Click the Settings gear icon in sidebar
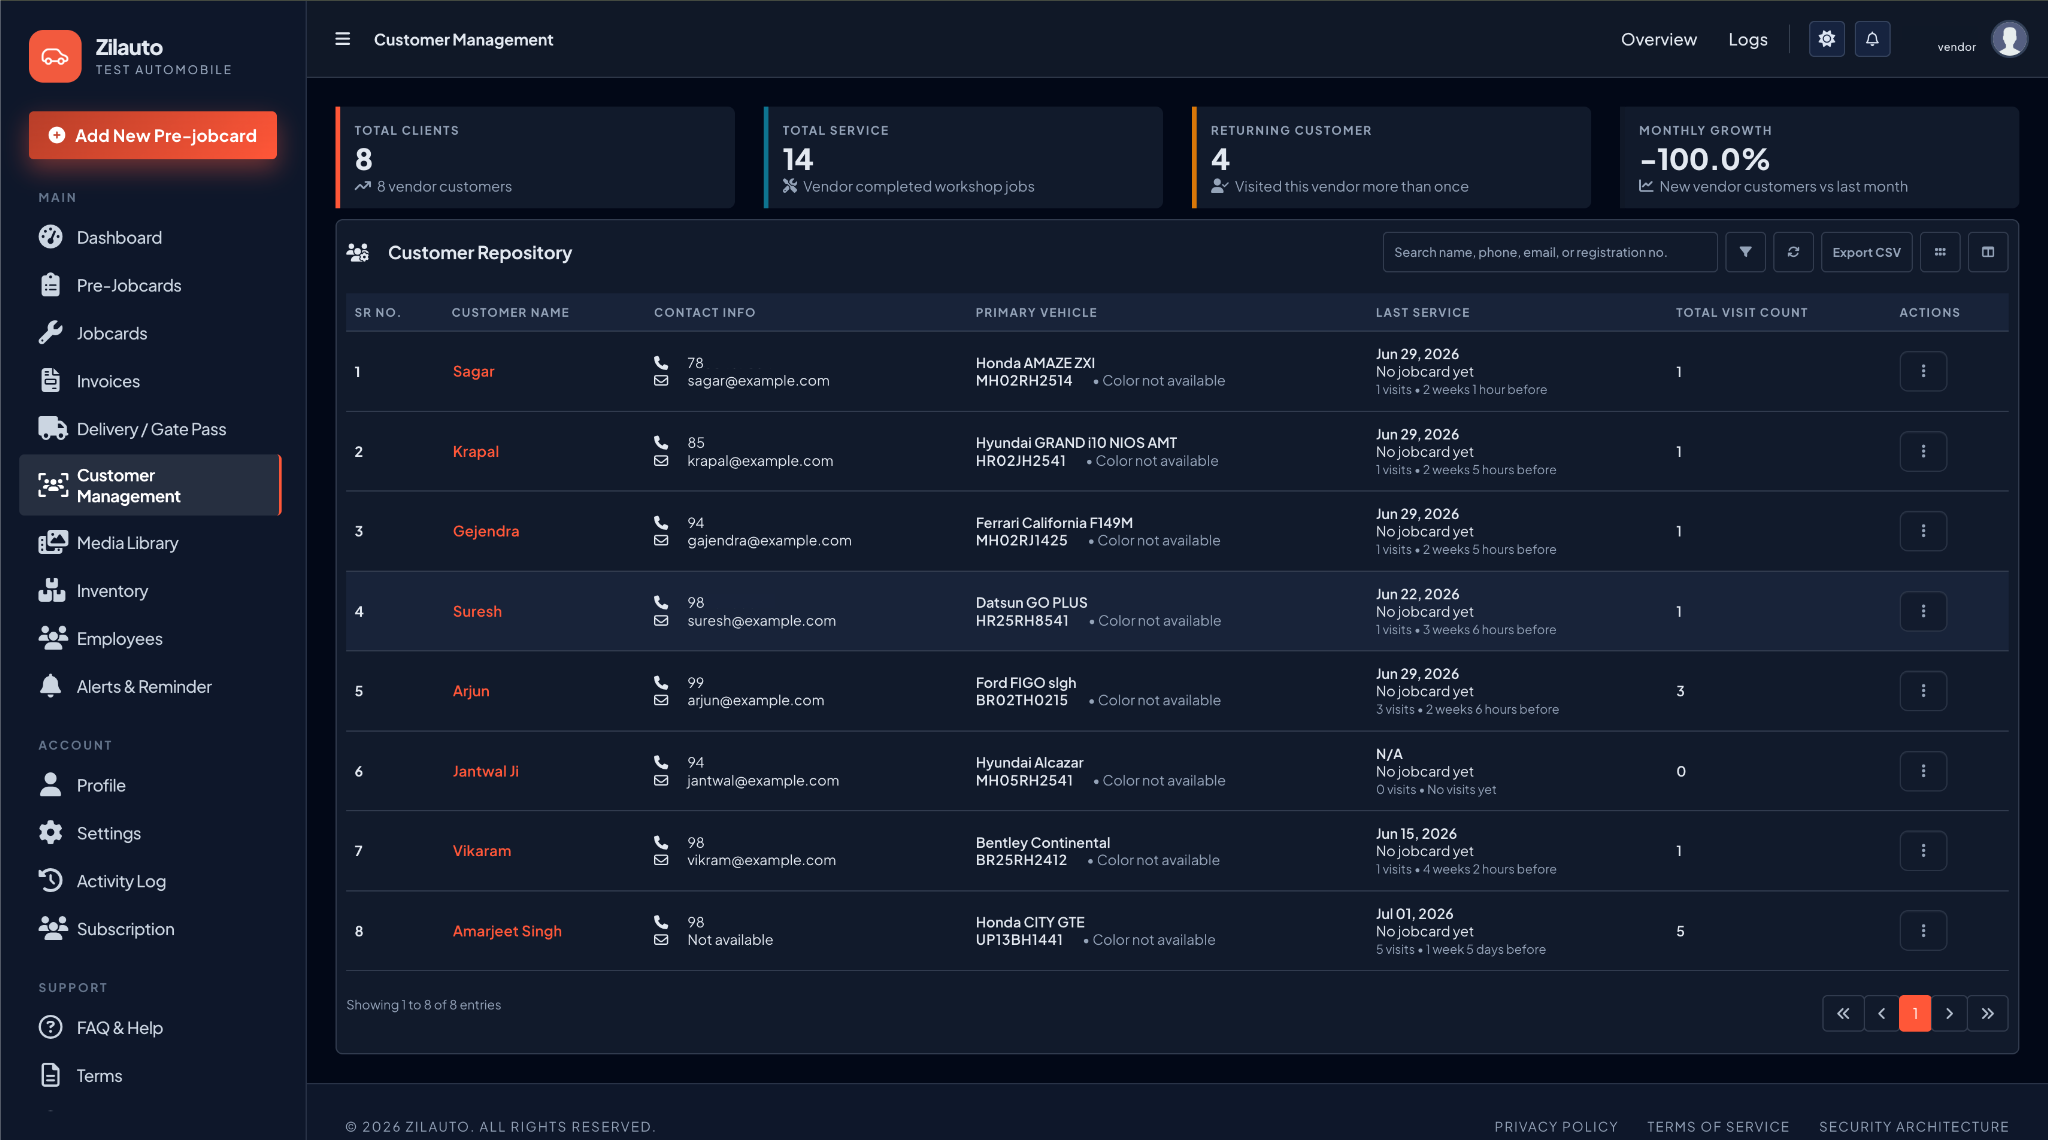 tap(50, 832)
